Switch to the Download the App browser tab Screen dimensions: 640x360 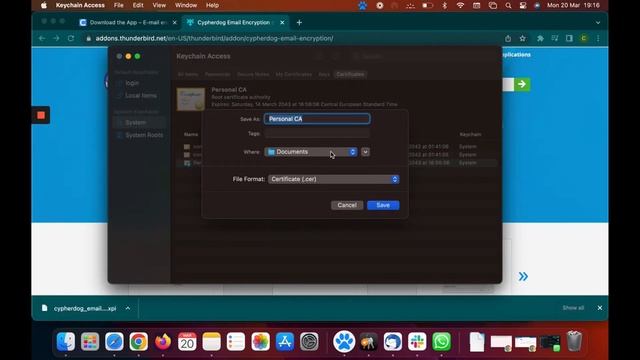pyautogui.click(x=128, y=22)
